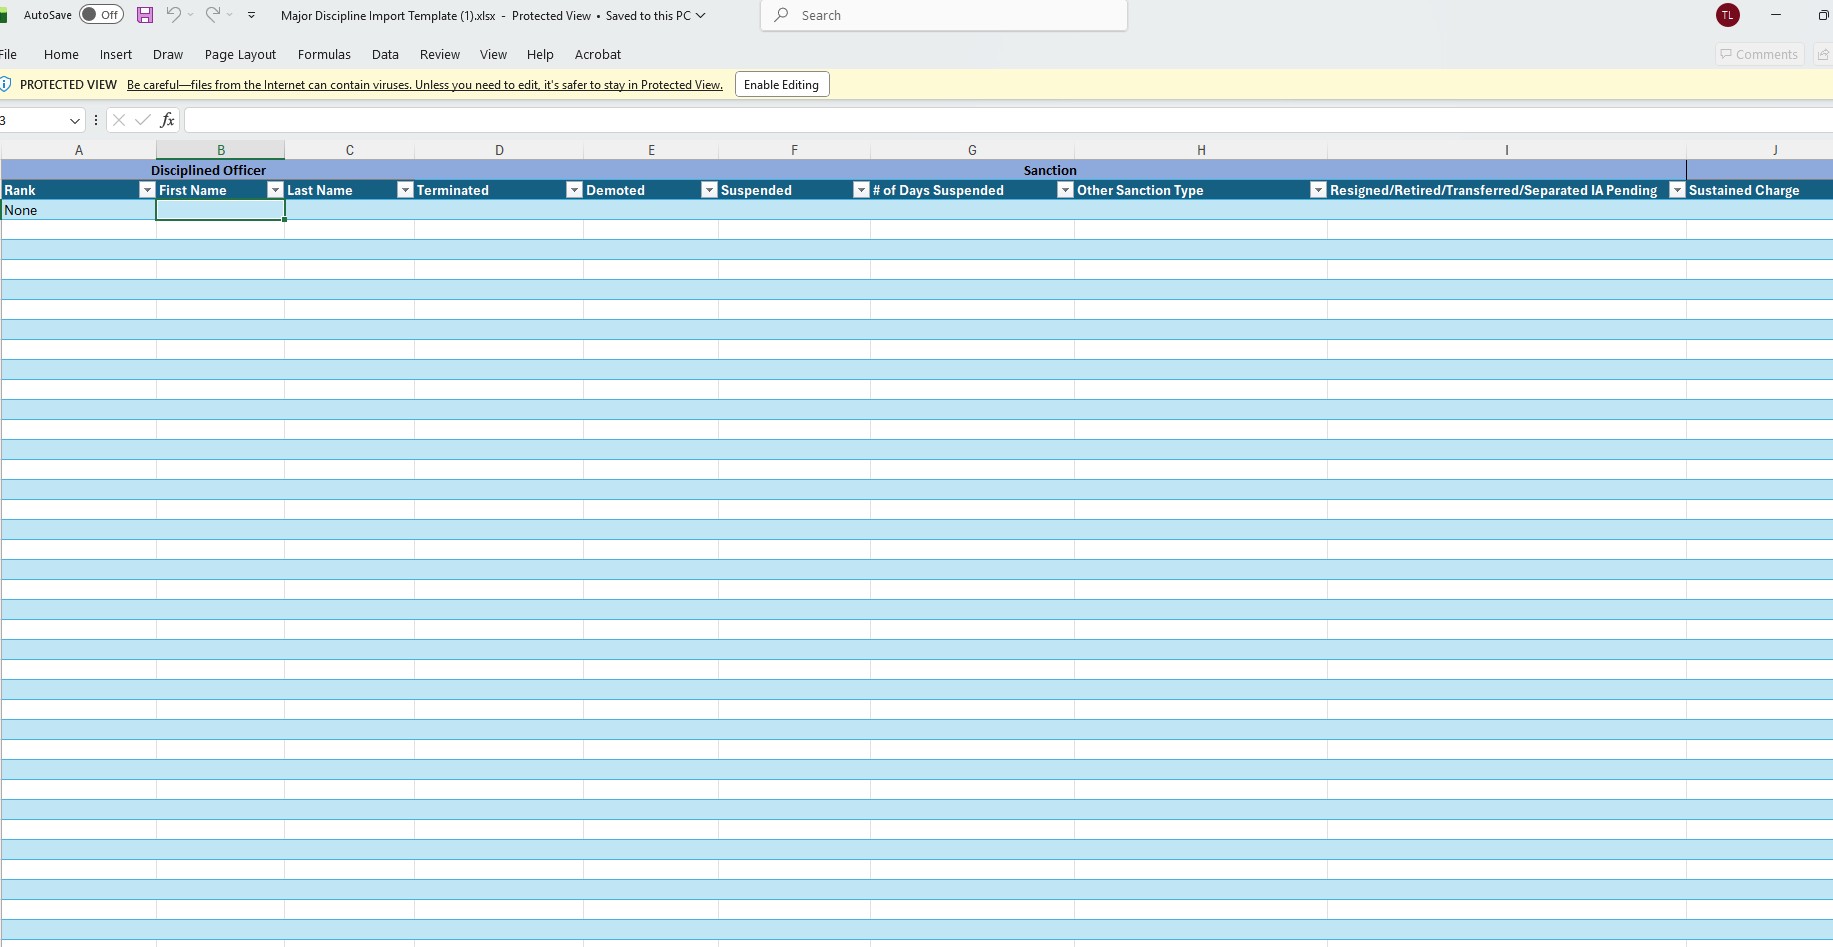Viewport: 1833px width, 947px height.
Task: Open the Name Box dropdown arrow
Action: [74, 120]
